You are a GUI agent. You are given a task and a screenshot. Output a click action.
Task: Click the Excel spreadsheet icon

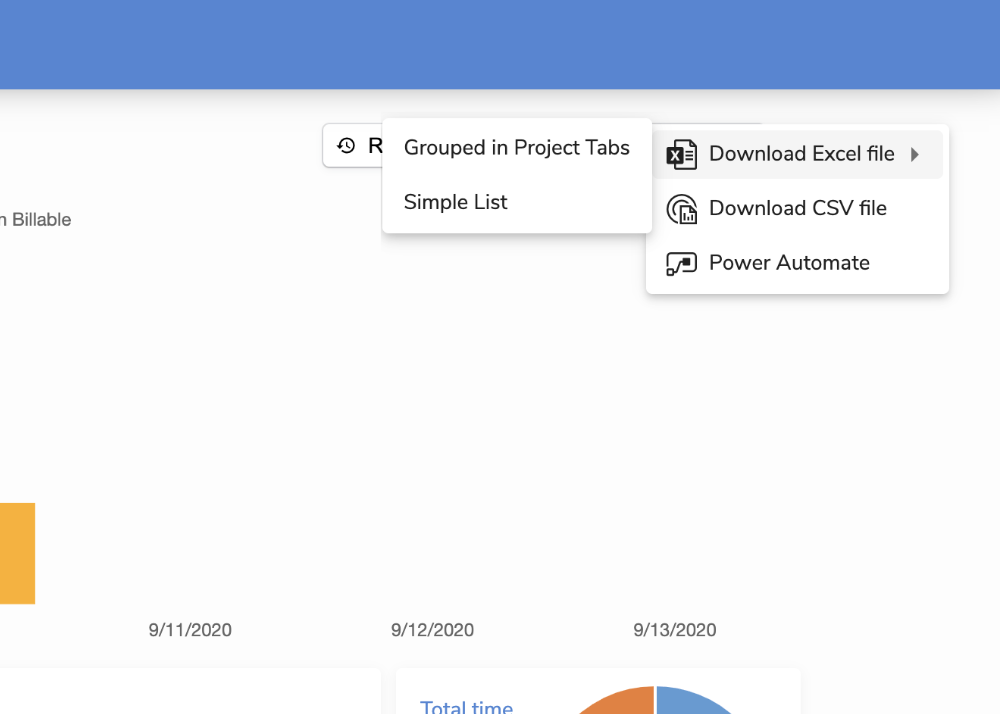click(681, 155)
